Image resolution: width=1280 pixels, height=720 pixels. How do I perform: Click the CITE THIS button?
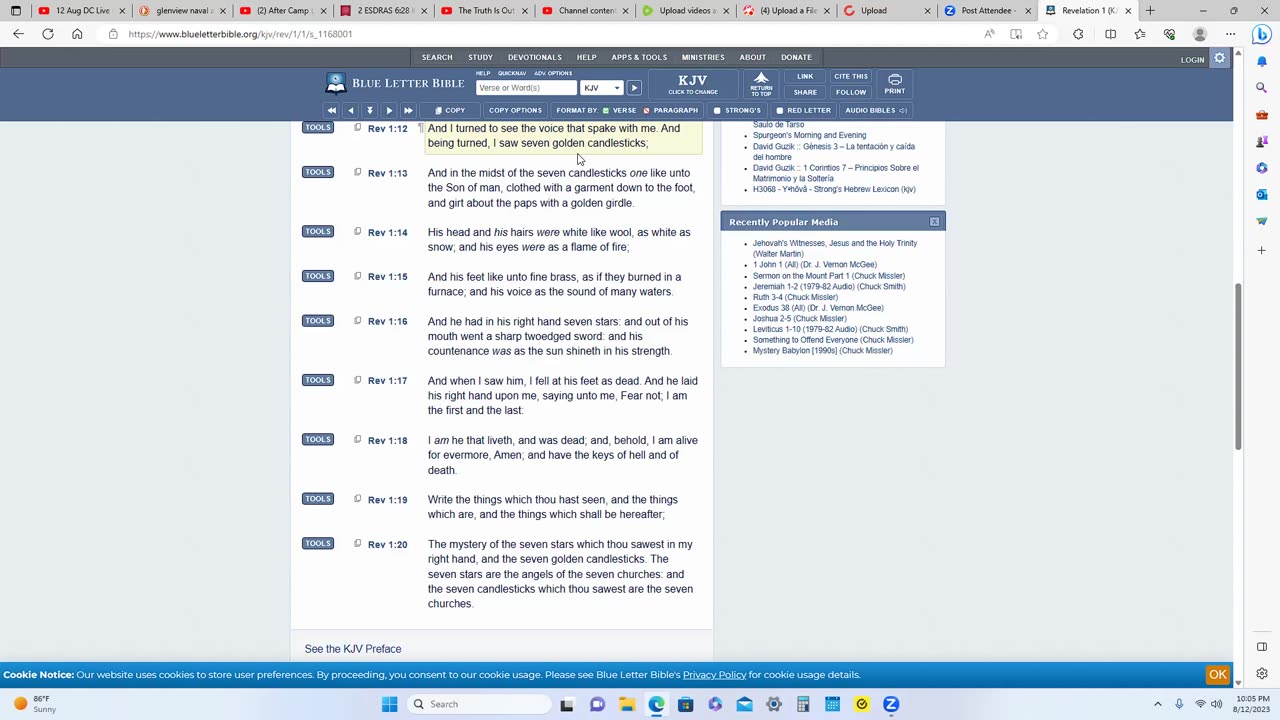851,76
